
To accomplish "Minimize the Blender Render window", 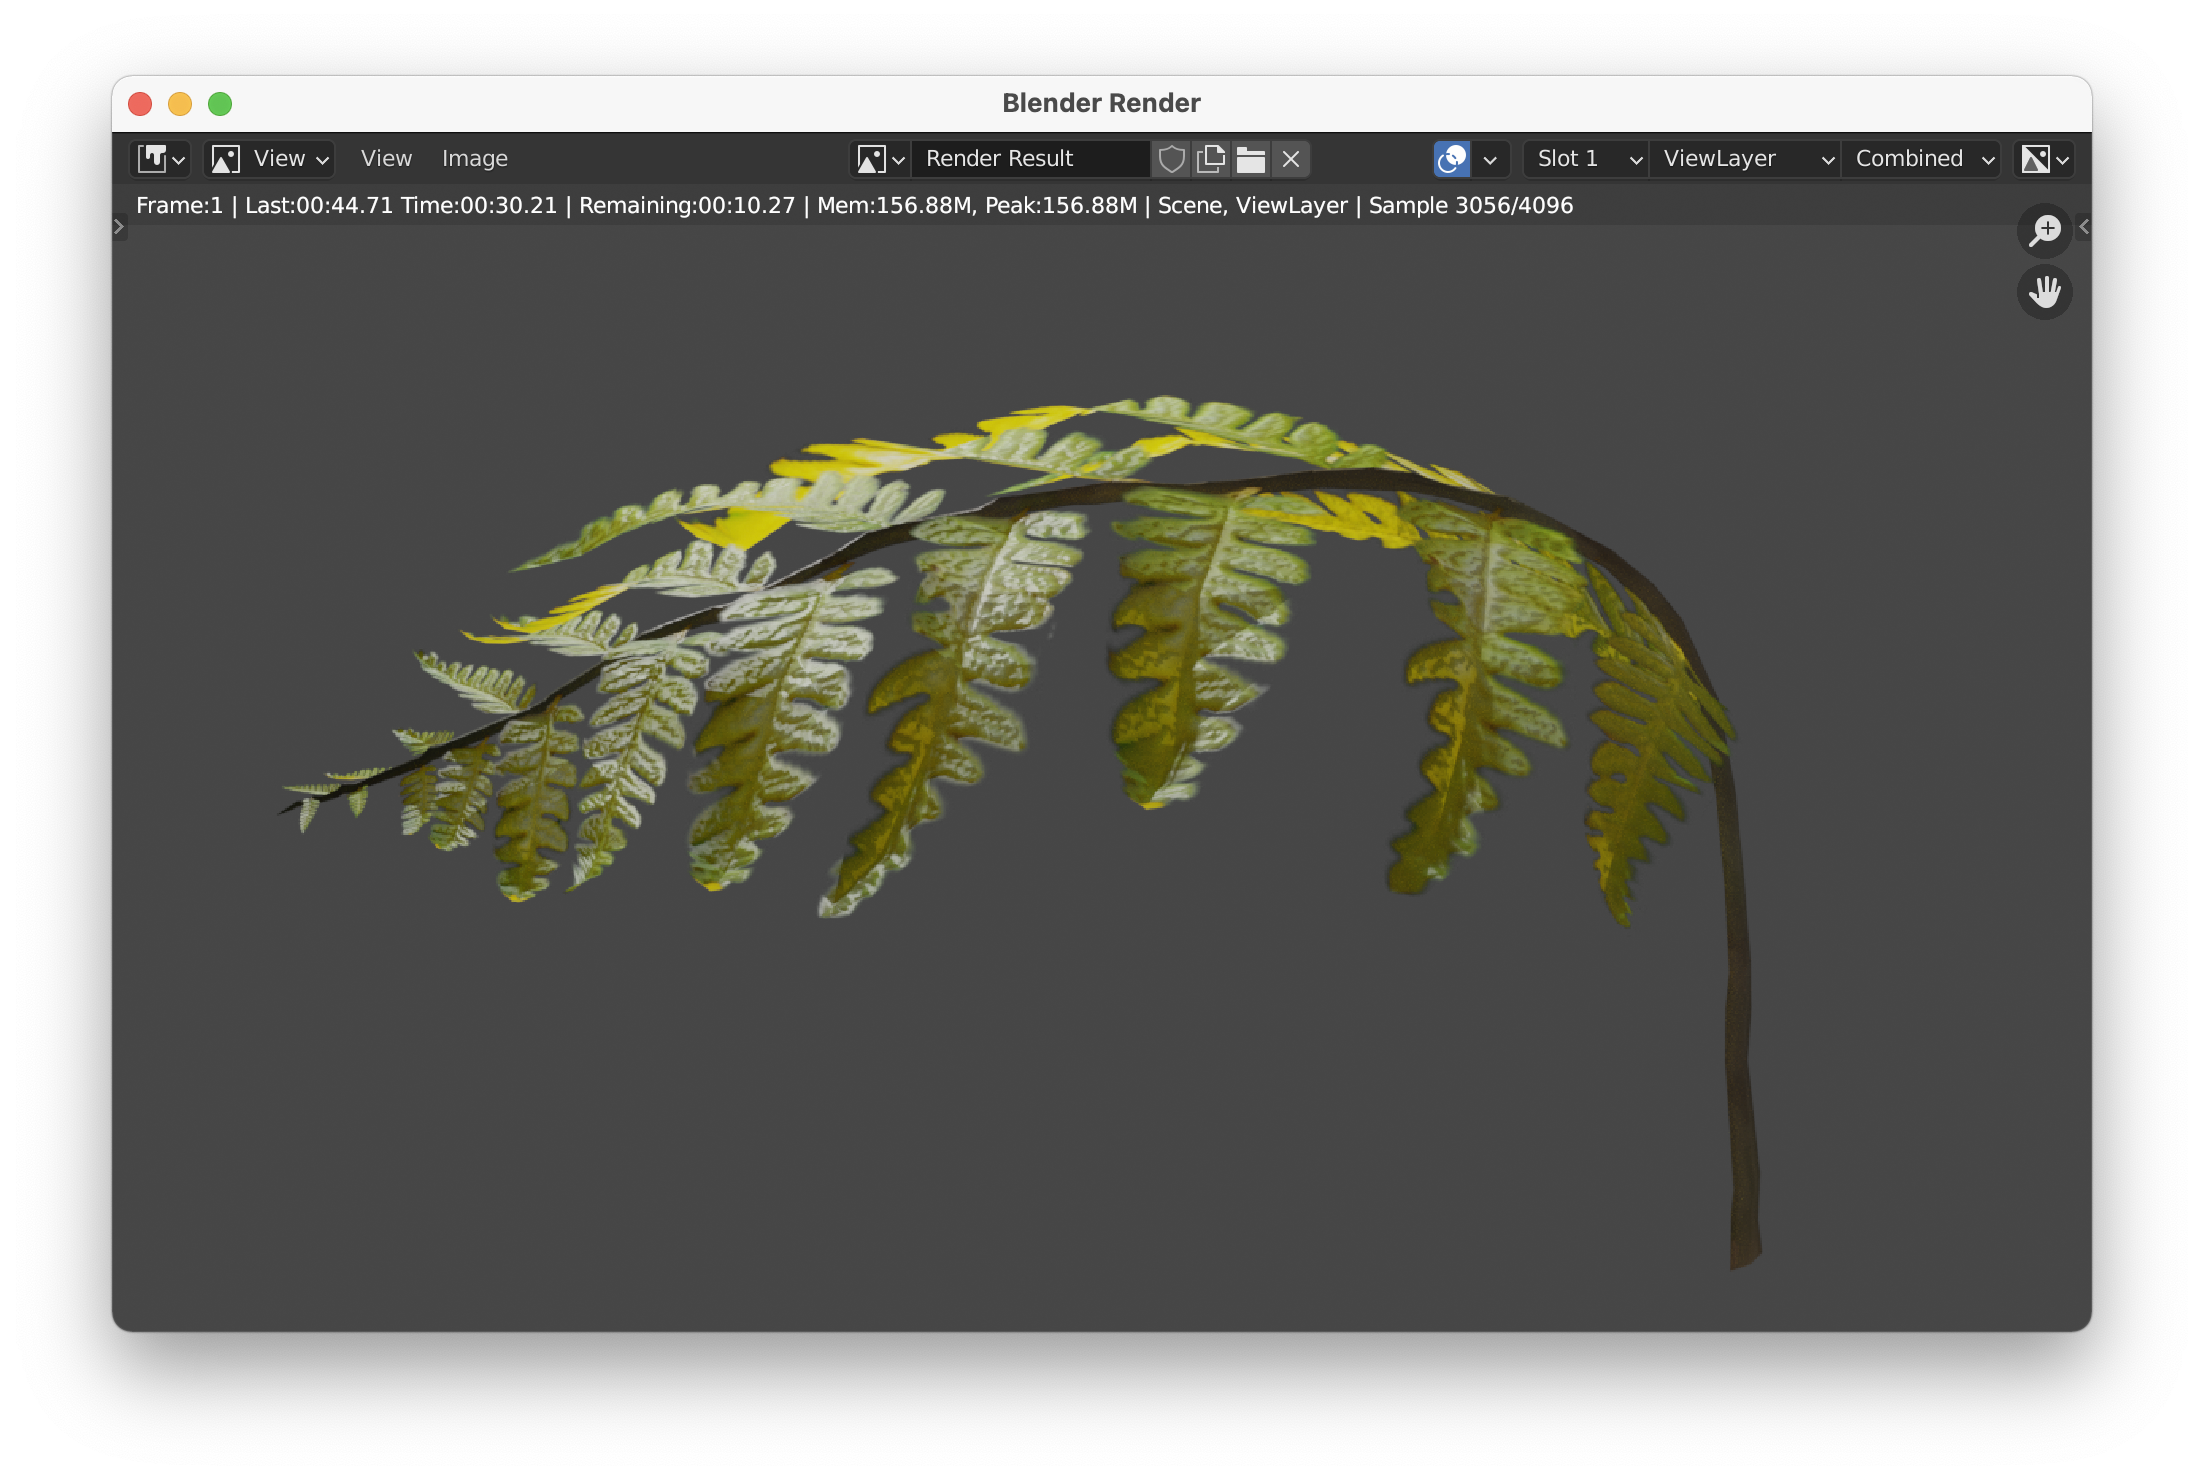I will (180, 104).
